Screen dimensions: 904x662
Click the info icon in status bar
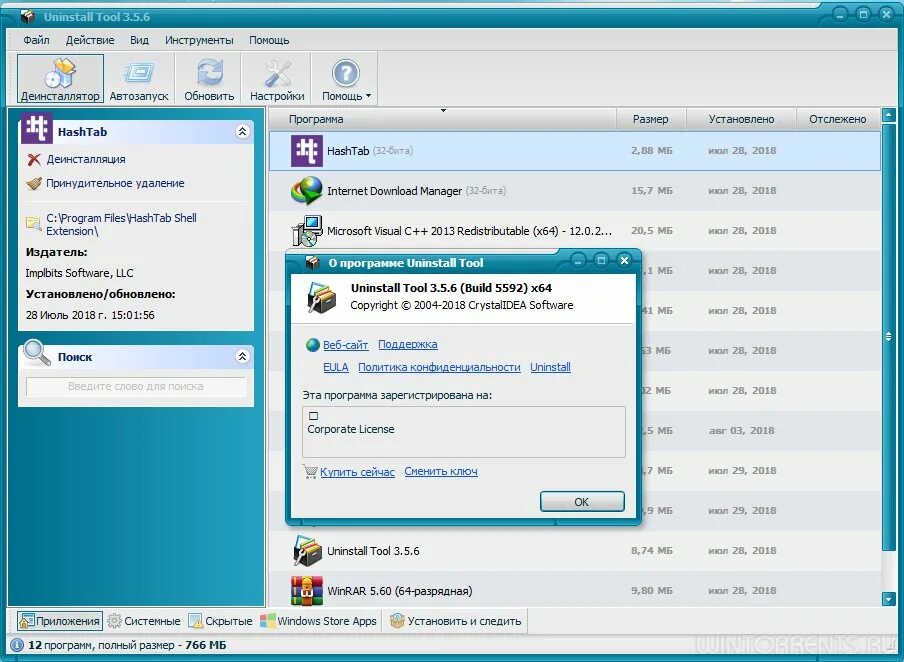tap(17, 645)
